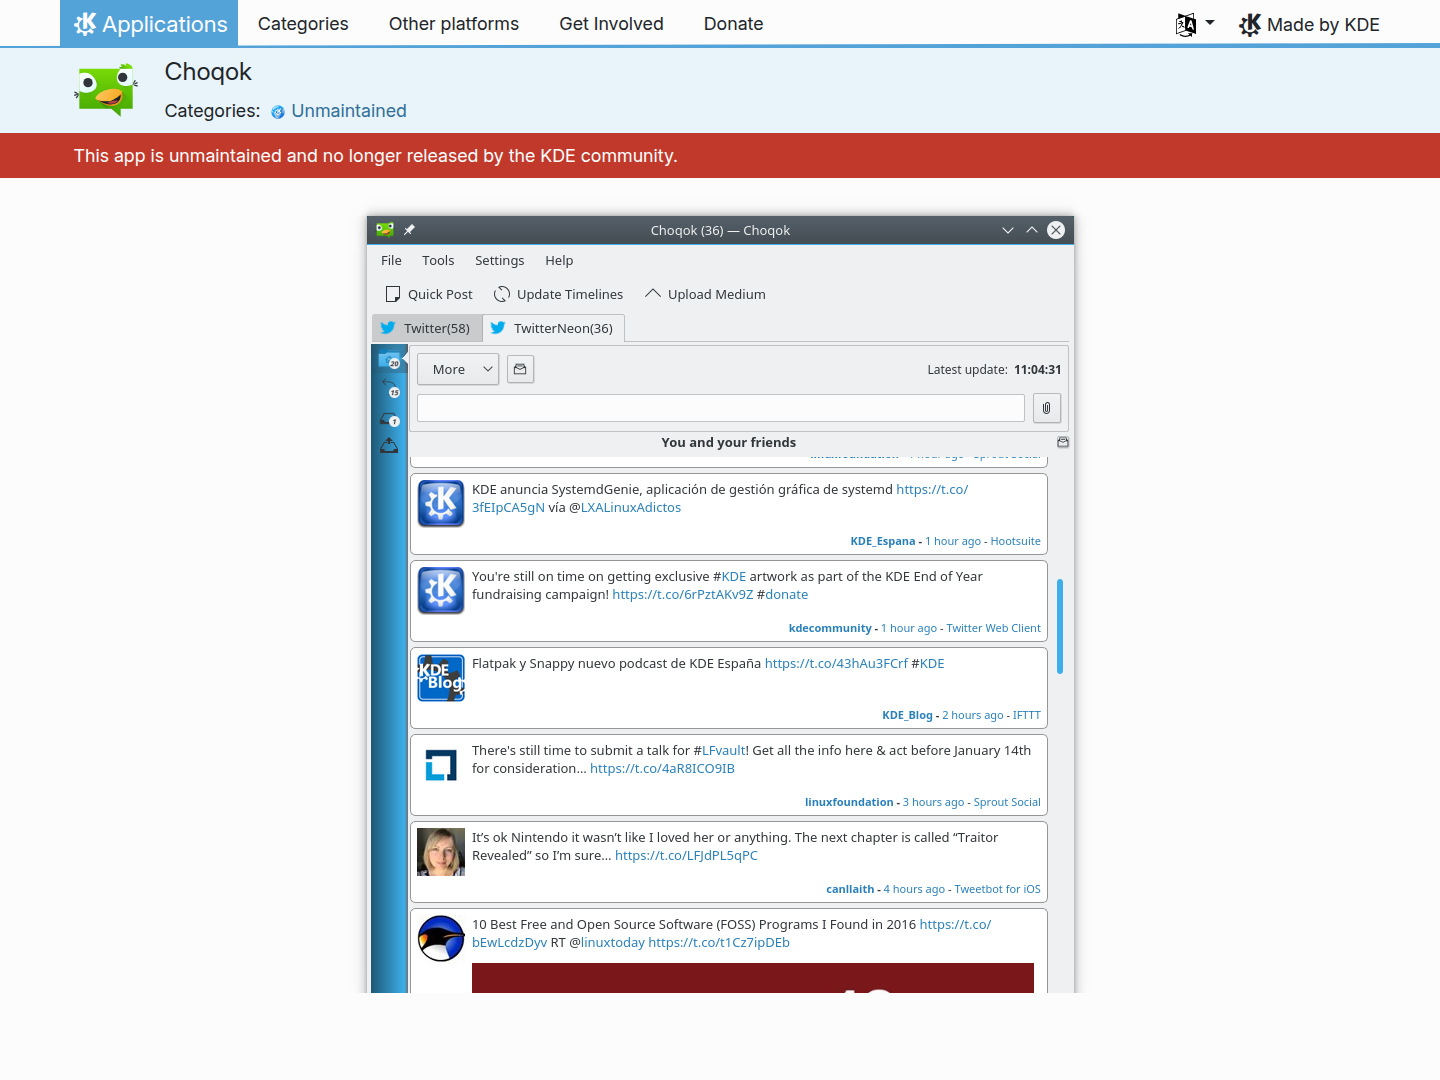Switch to the Twitter(58) account tab

click(427, 328)
